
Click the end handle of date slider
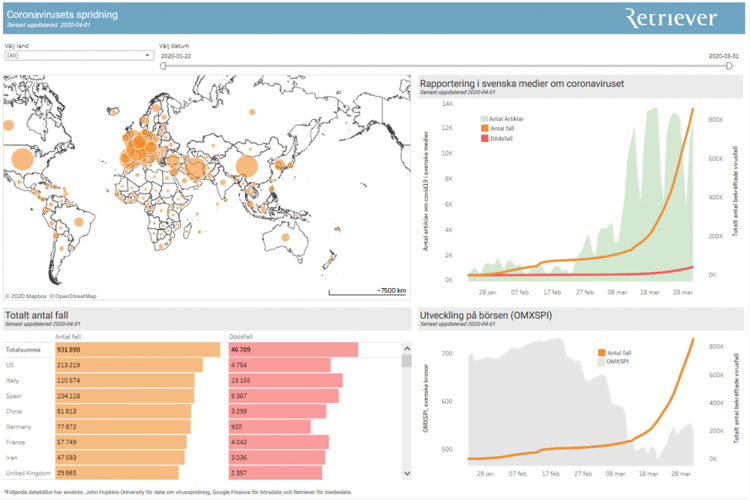(x=729, y=66)
